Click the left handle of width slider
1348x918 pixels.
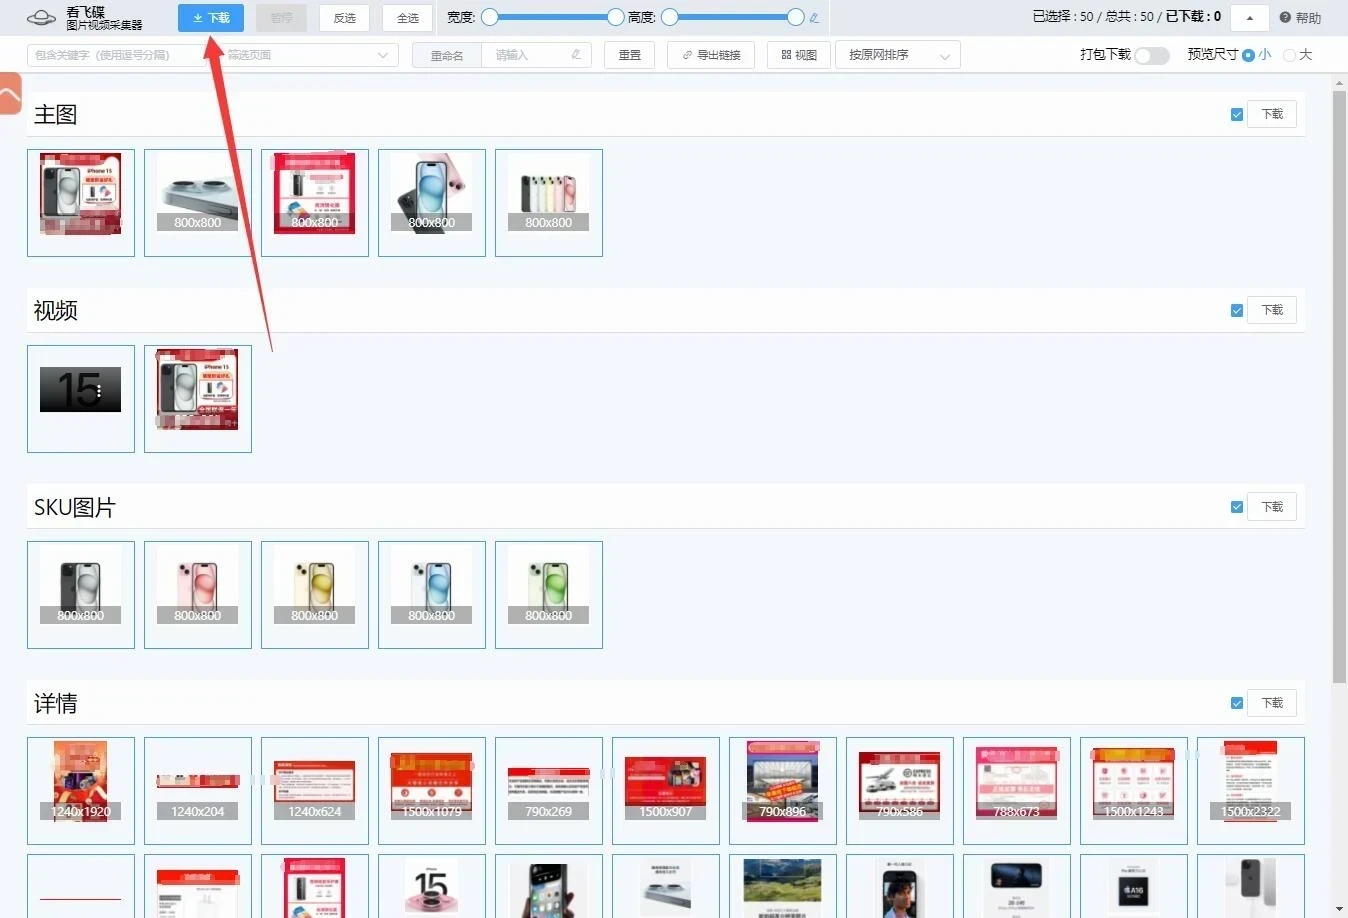490,17
